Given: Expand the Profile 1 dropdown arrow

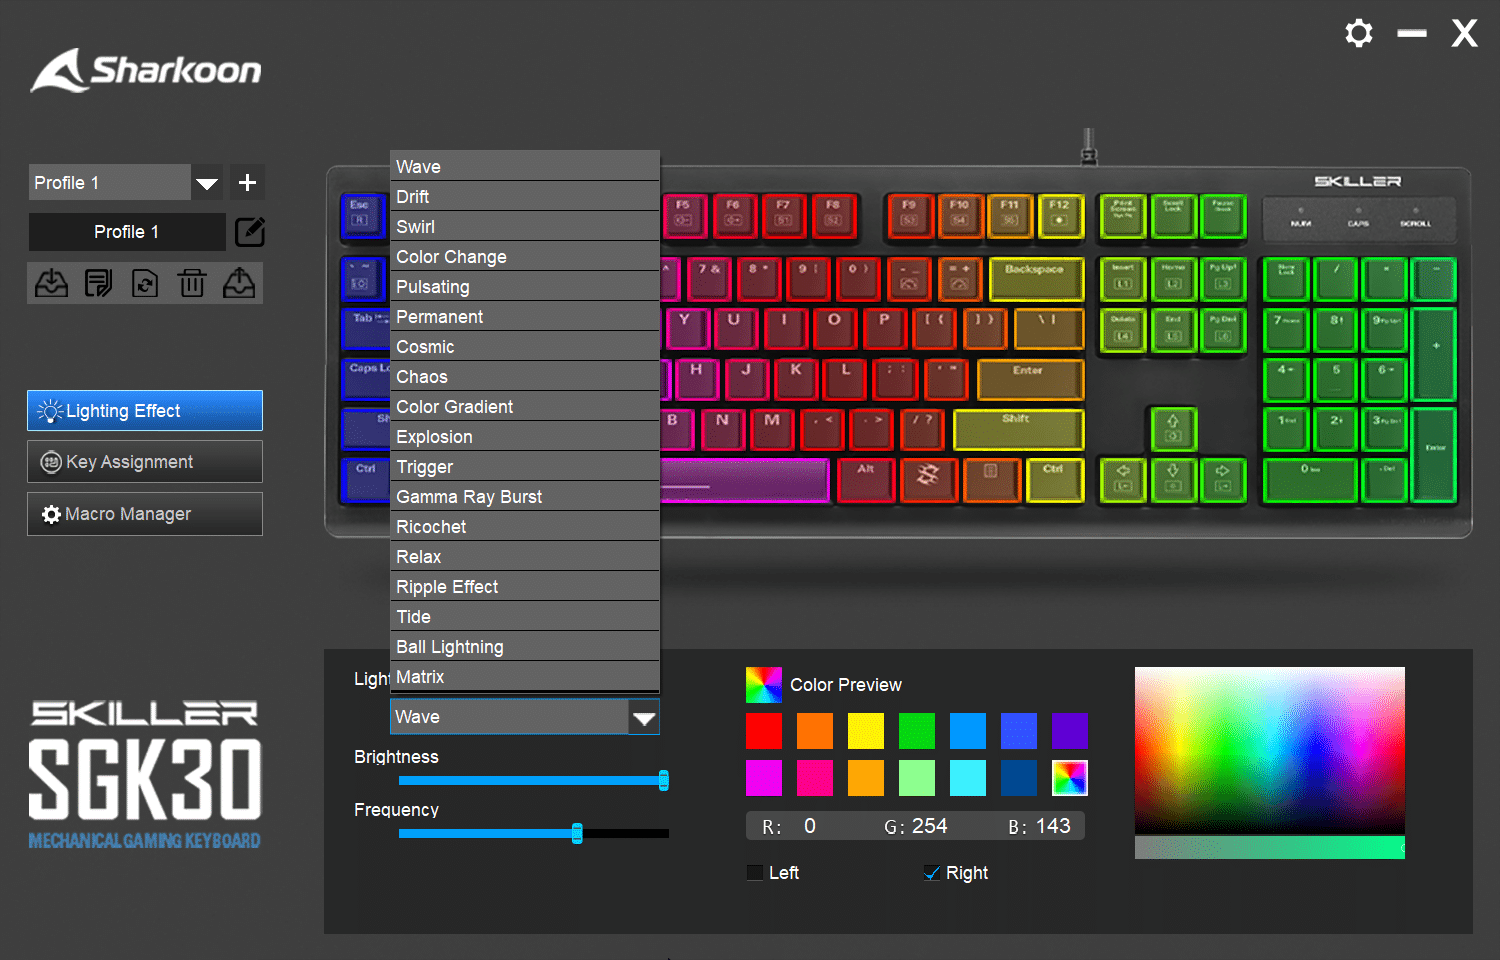Looking at the screenshot, I should coord(207,183).
